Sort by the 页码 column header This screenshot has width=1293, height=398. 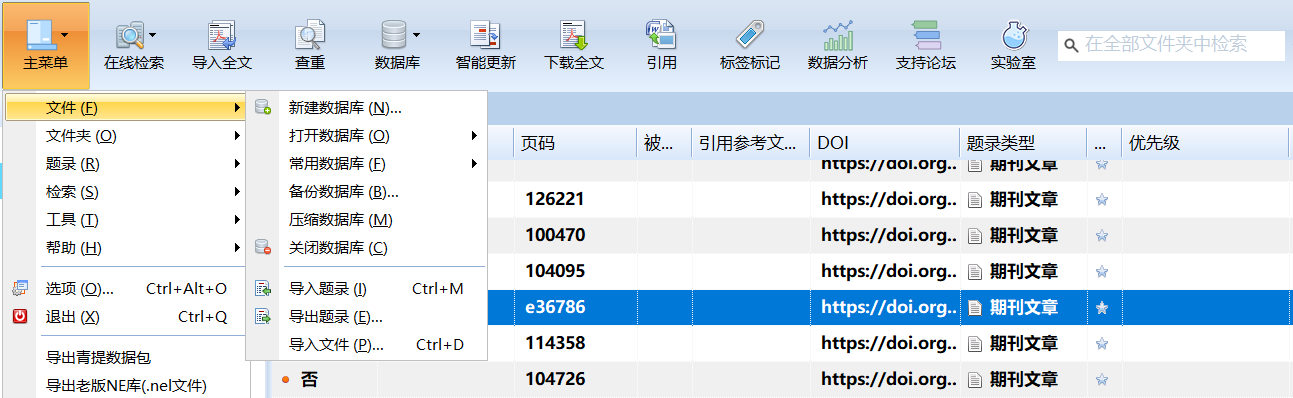pyautogui.click(x=576, y=143)
